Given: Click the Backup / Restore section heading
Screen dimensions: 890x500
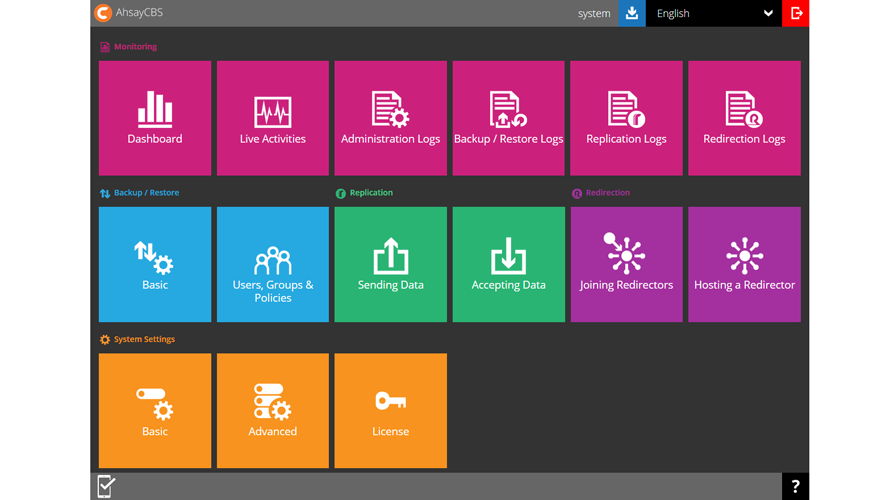Looking at the screenshot, I should pyautogui.click(x=140, y=193).
